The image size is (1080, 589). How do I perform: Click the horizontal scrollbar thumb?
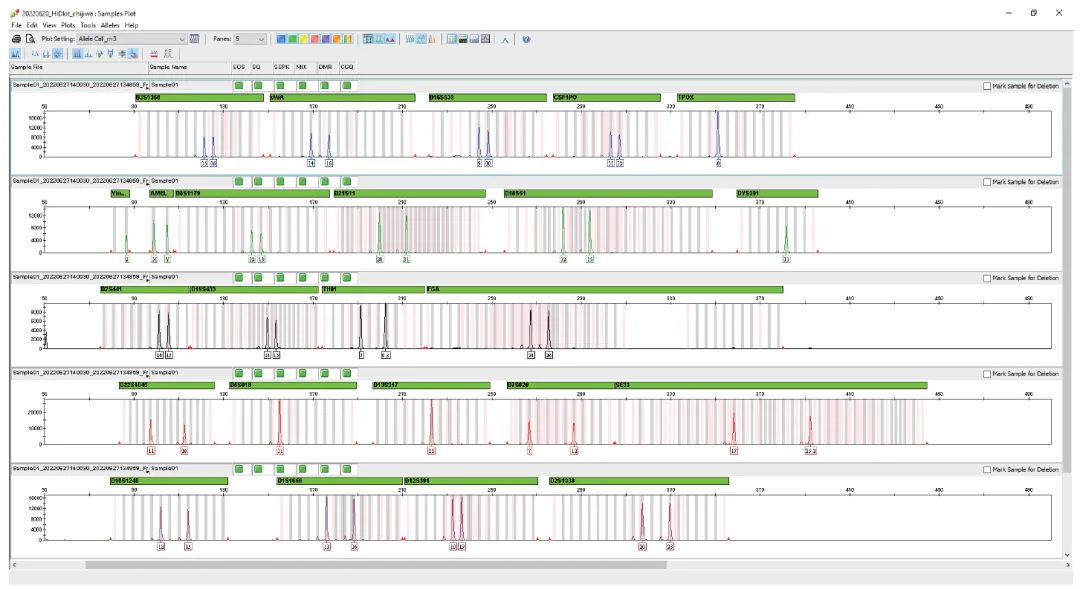coord(376,565)
